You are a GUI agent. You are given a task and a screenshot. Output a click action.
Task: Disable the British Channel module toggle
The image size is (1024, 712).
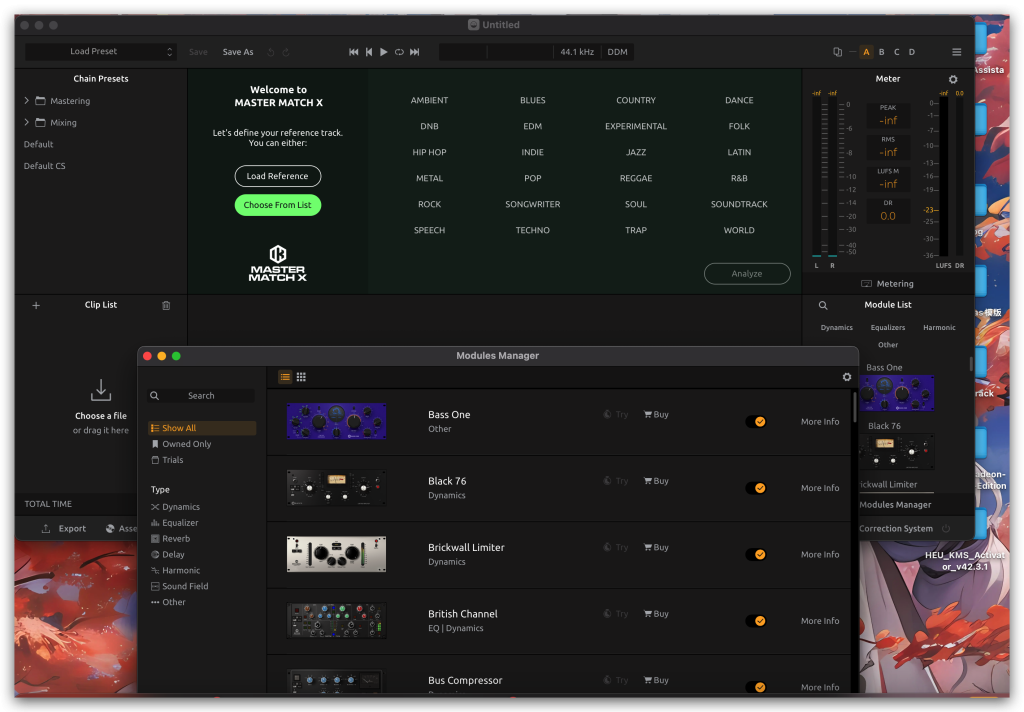[756, 621]
